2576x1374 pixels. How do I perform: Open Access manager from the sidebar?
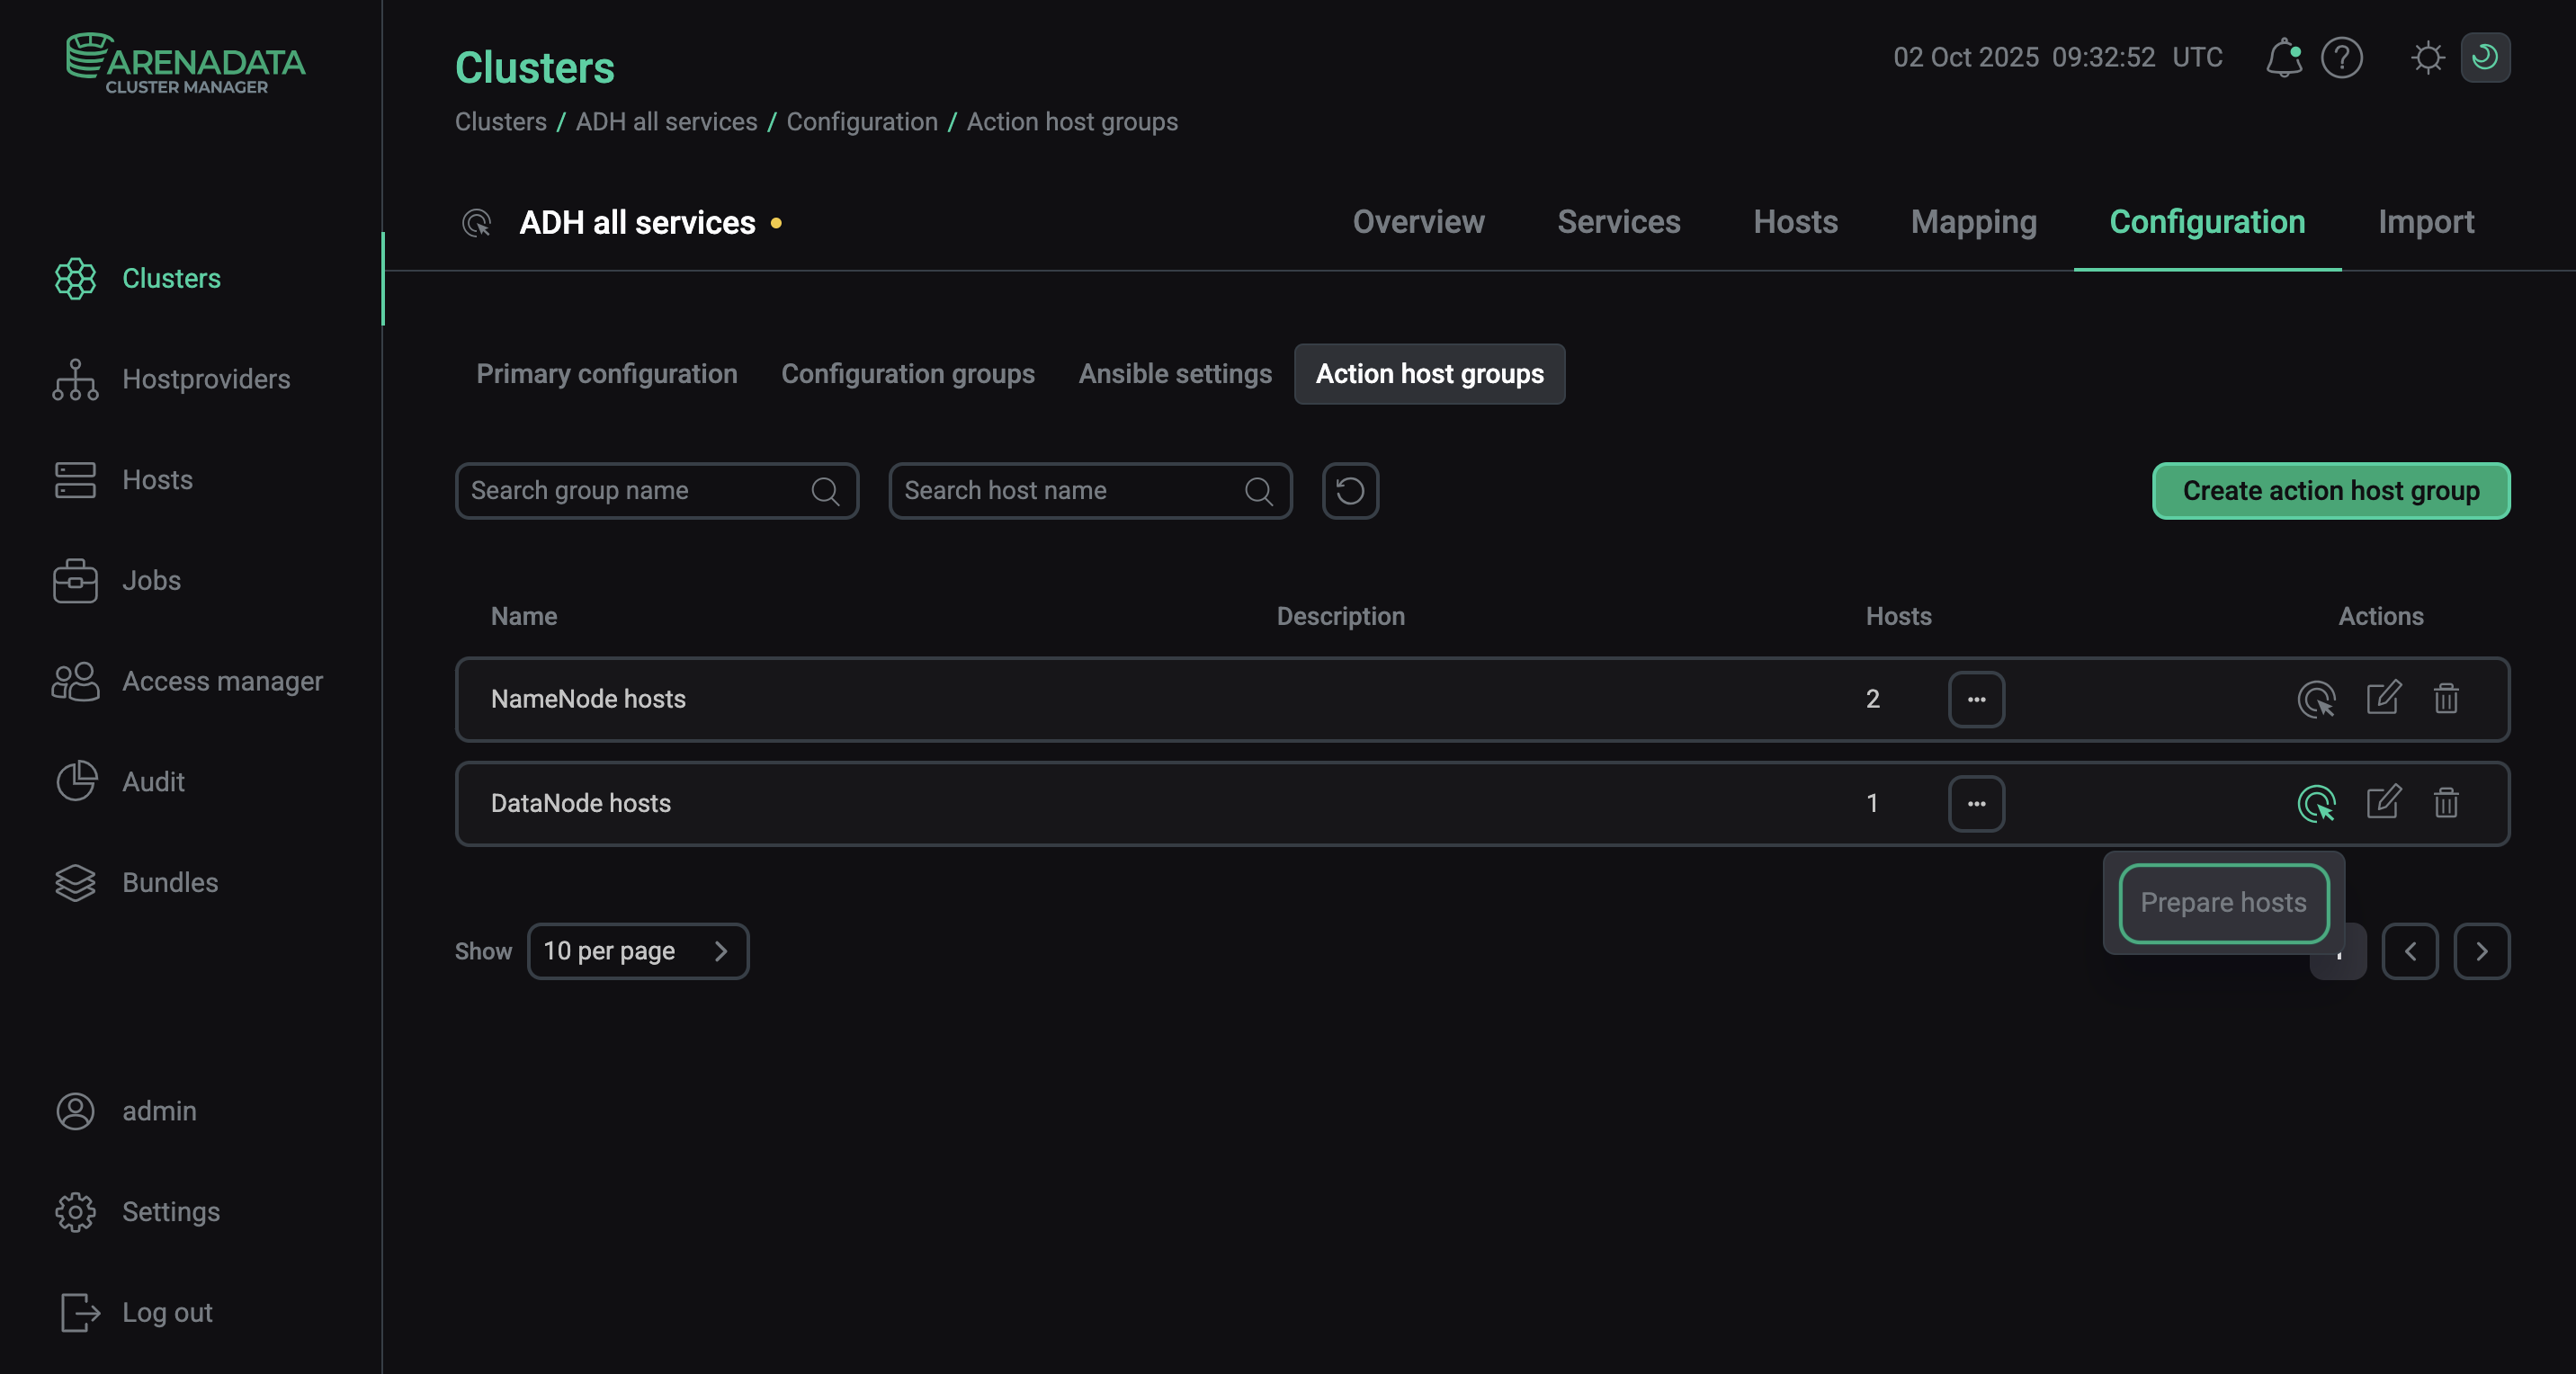(x=222, y=681)
